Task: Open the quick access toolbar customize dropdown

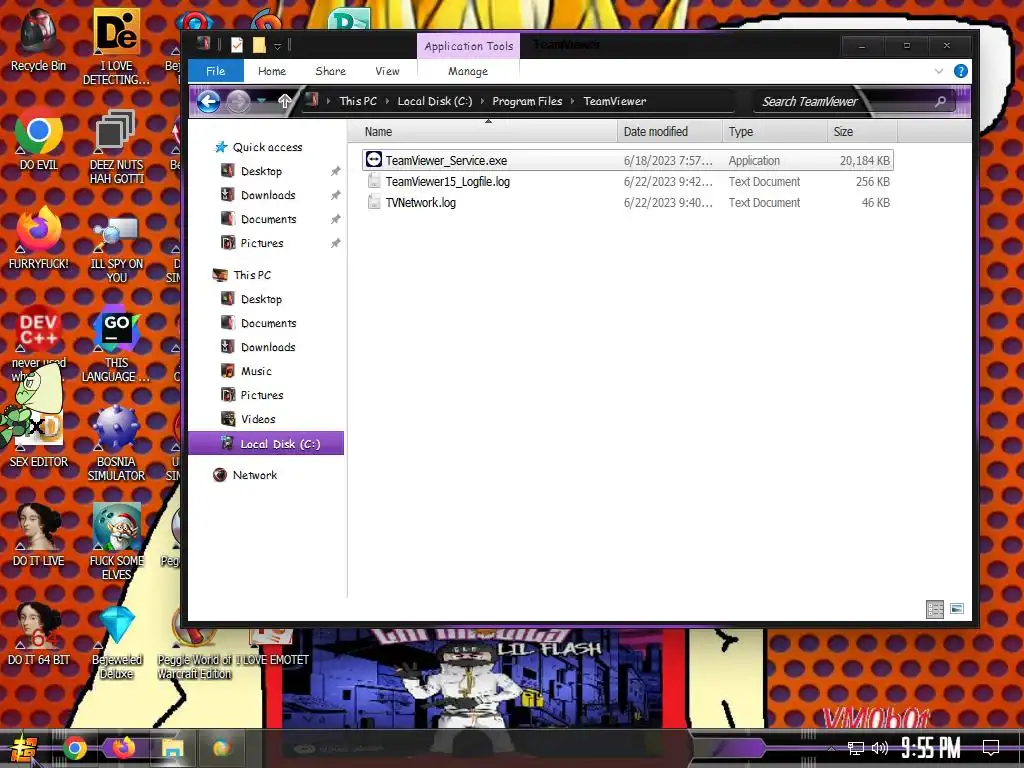Action: (278, 46)
